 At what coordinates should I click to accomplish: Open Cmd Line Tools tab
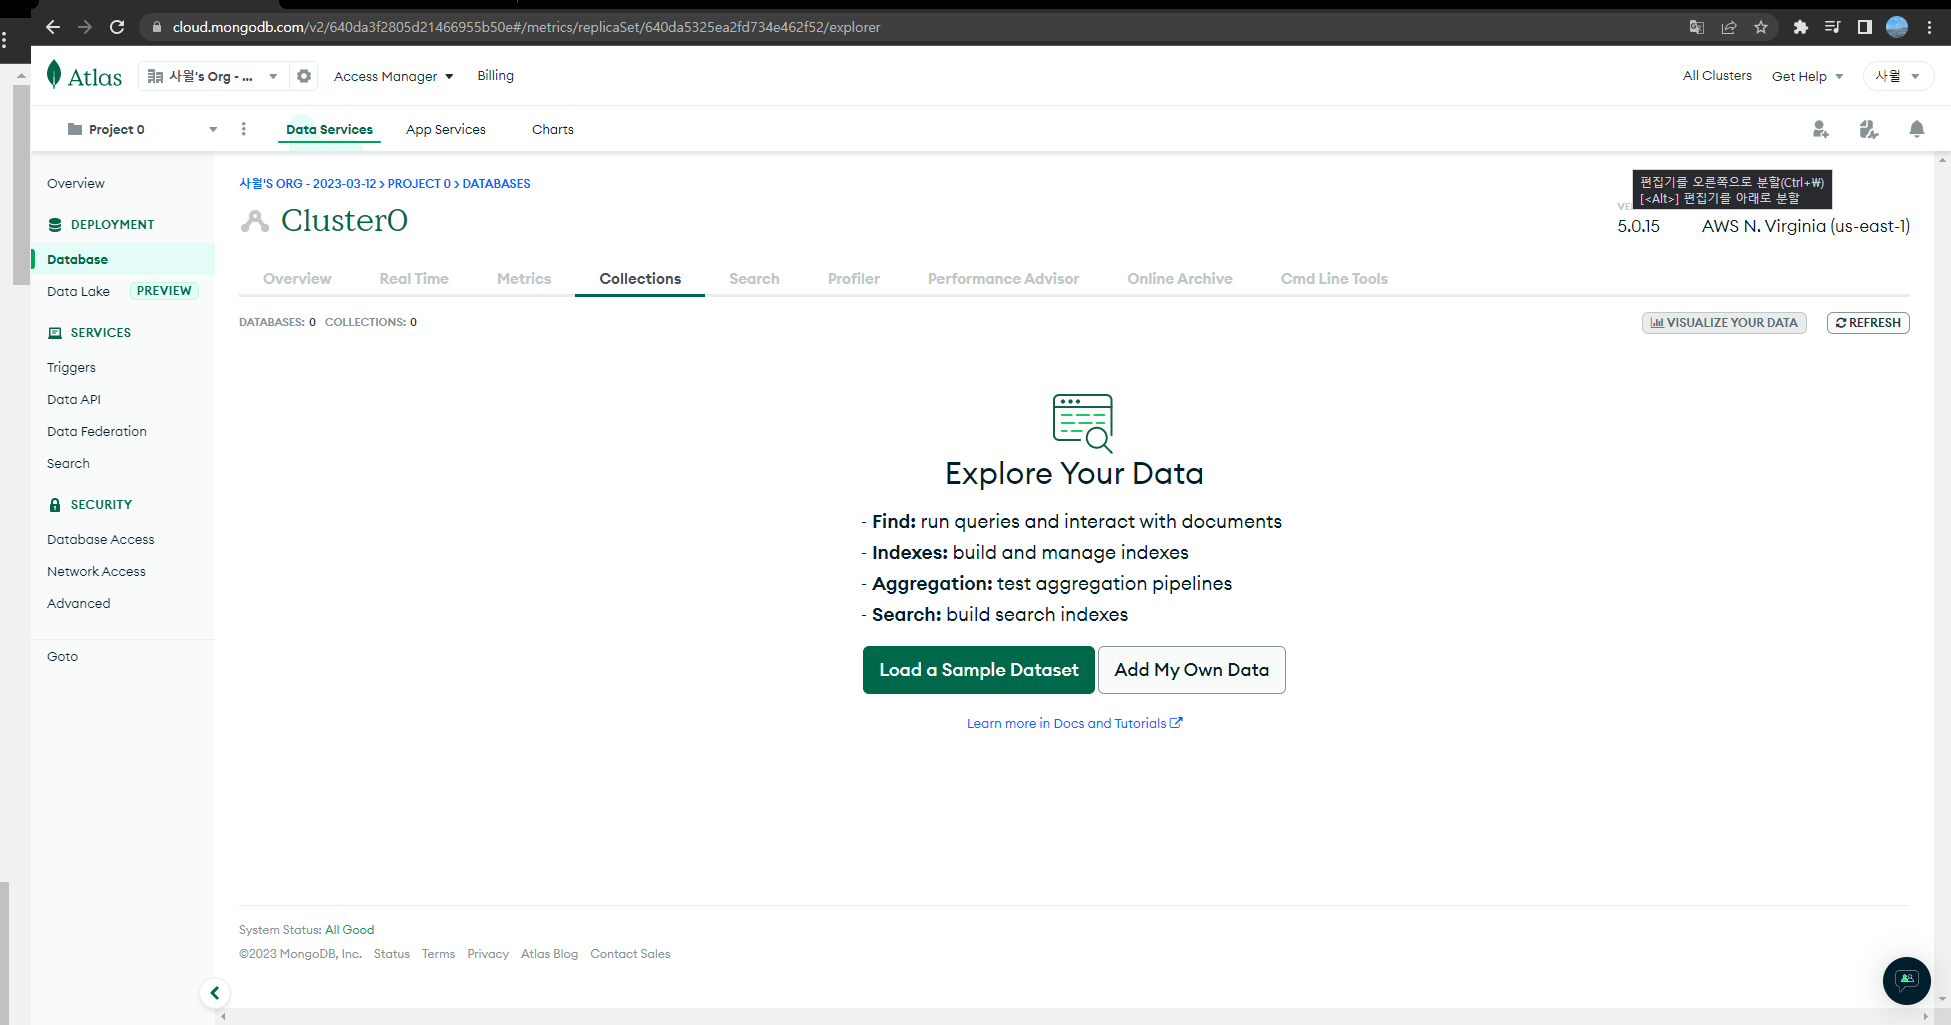point(1334,279)
